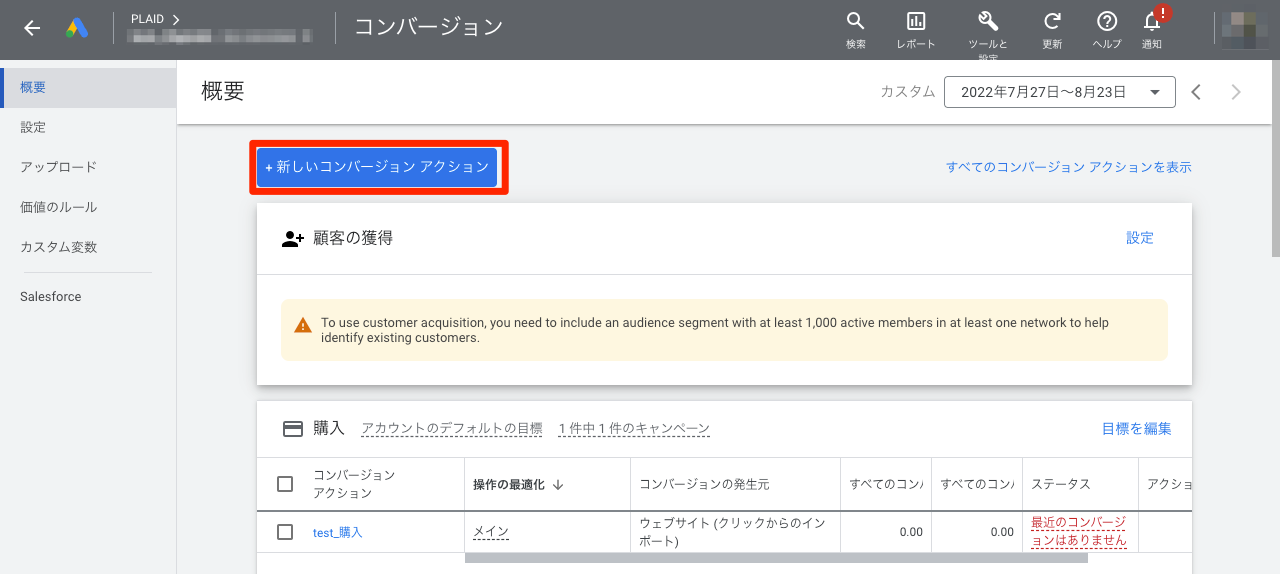The width and height of the screenshot is (1280, 574).
Task: Open Salesforce in the sidebar
Action: coord(88,297)
